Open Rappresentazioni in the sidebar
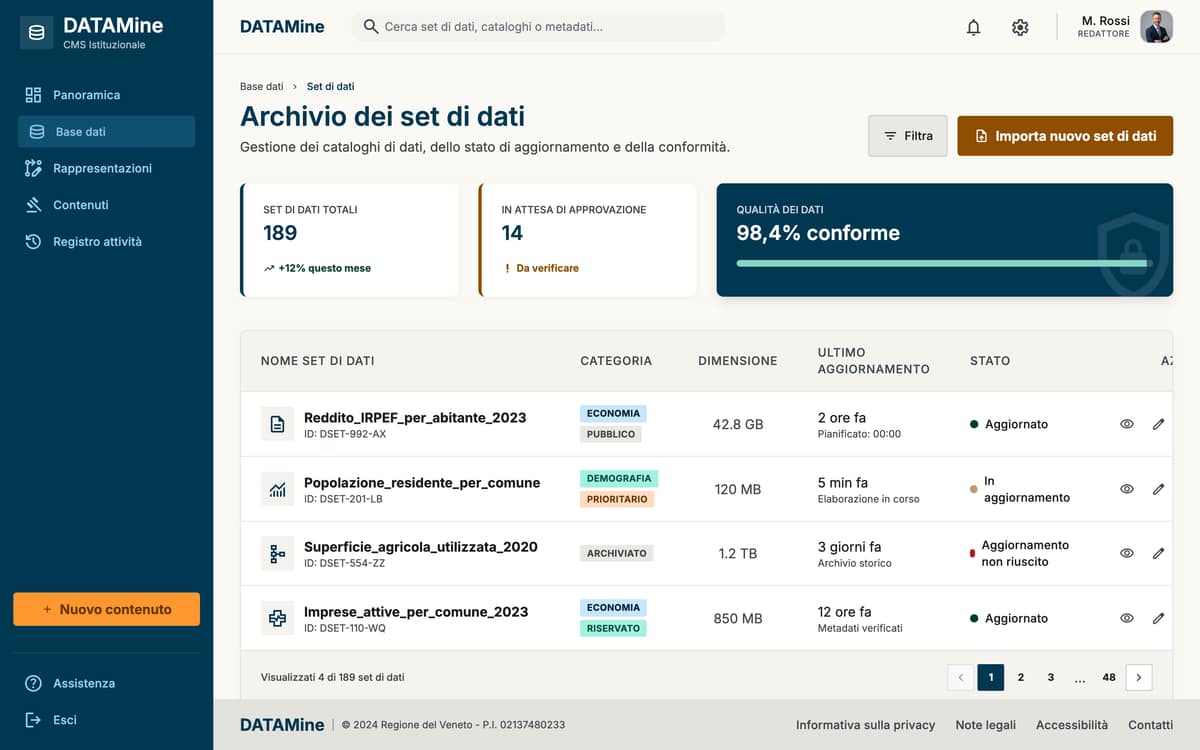This screenshot has height=750, width=1200. tap(106, 168)
